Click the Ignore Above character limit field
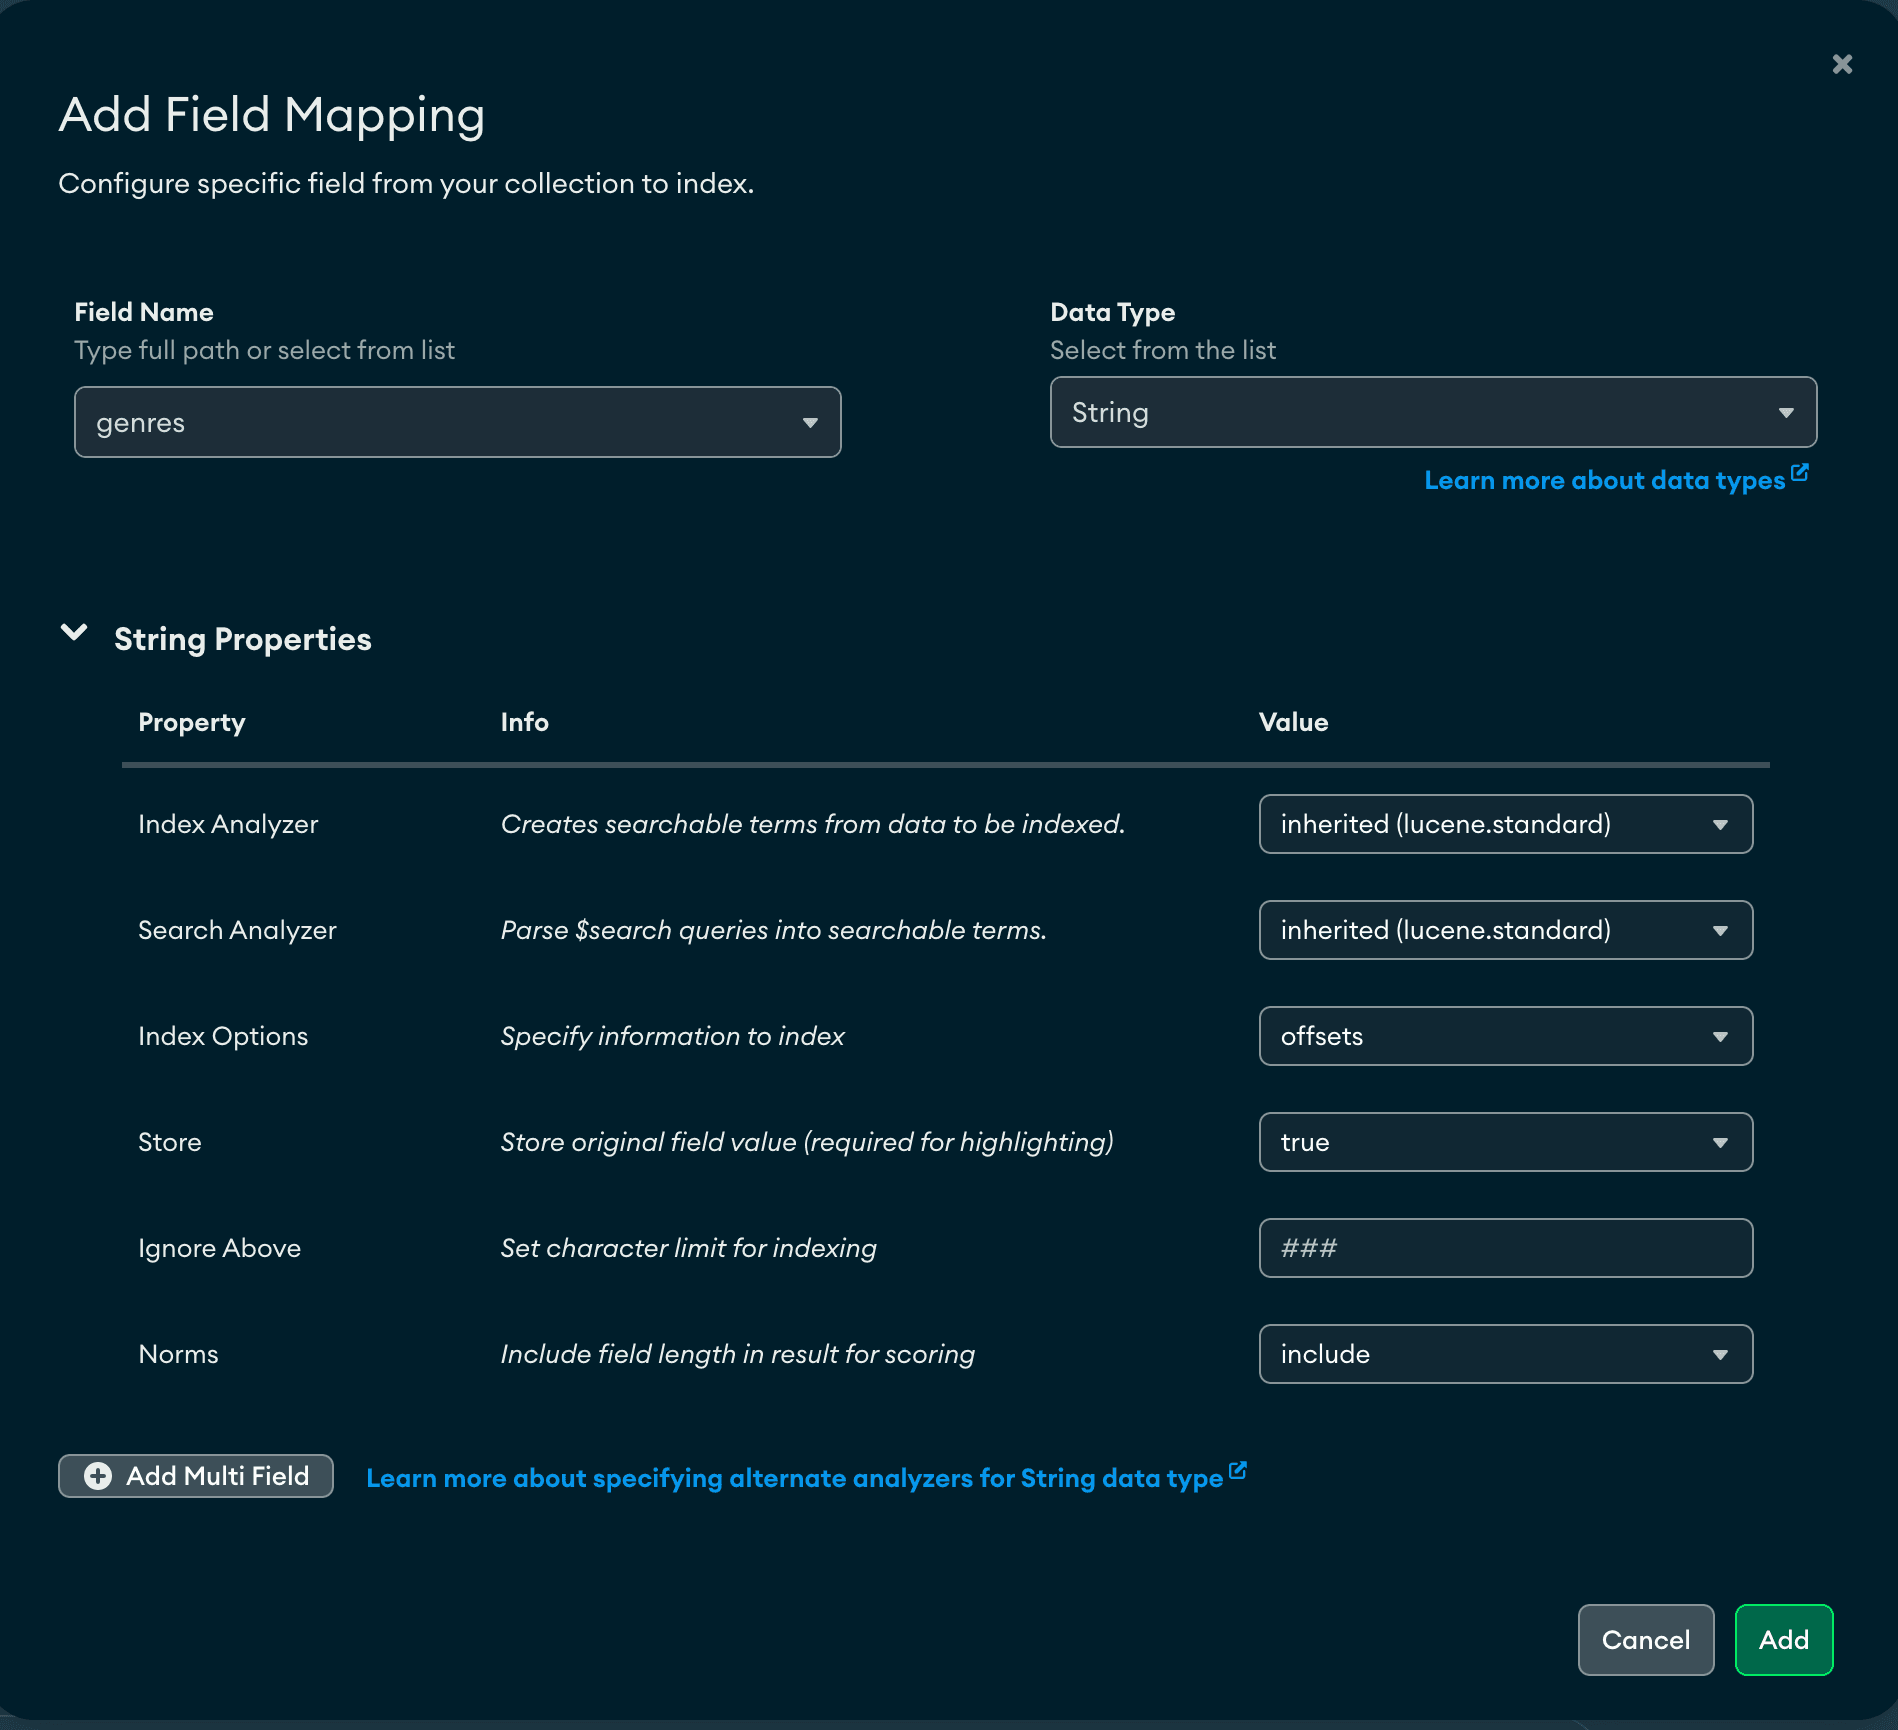This screenshot has width=1898, height=1730. coord(1505,1248)
